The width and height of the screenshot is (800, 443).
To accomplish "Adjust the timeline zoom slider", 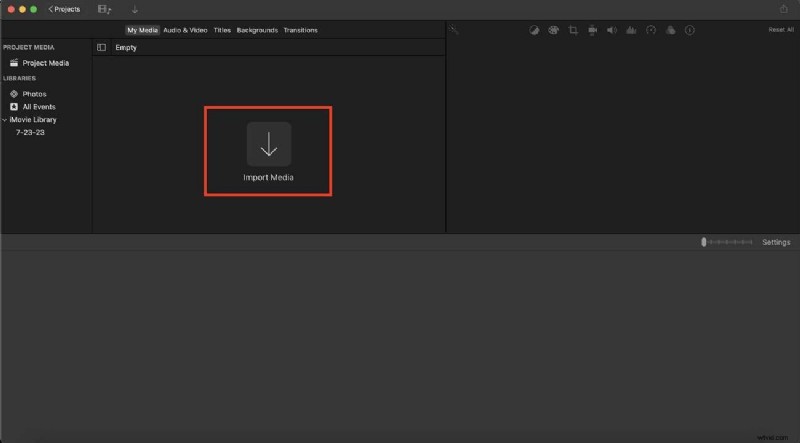I will pyautogui.click(x=727, y=242).
